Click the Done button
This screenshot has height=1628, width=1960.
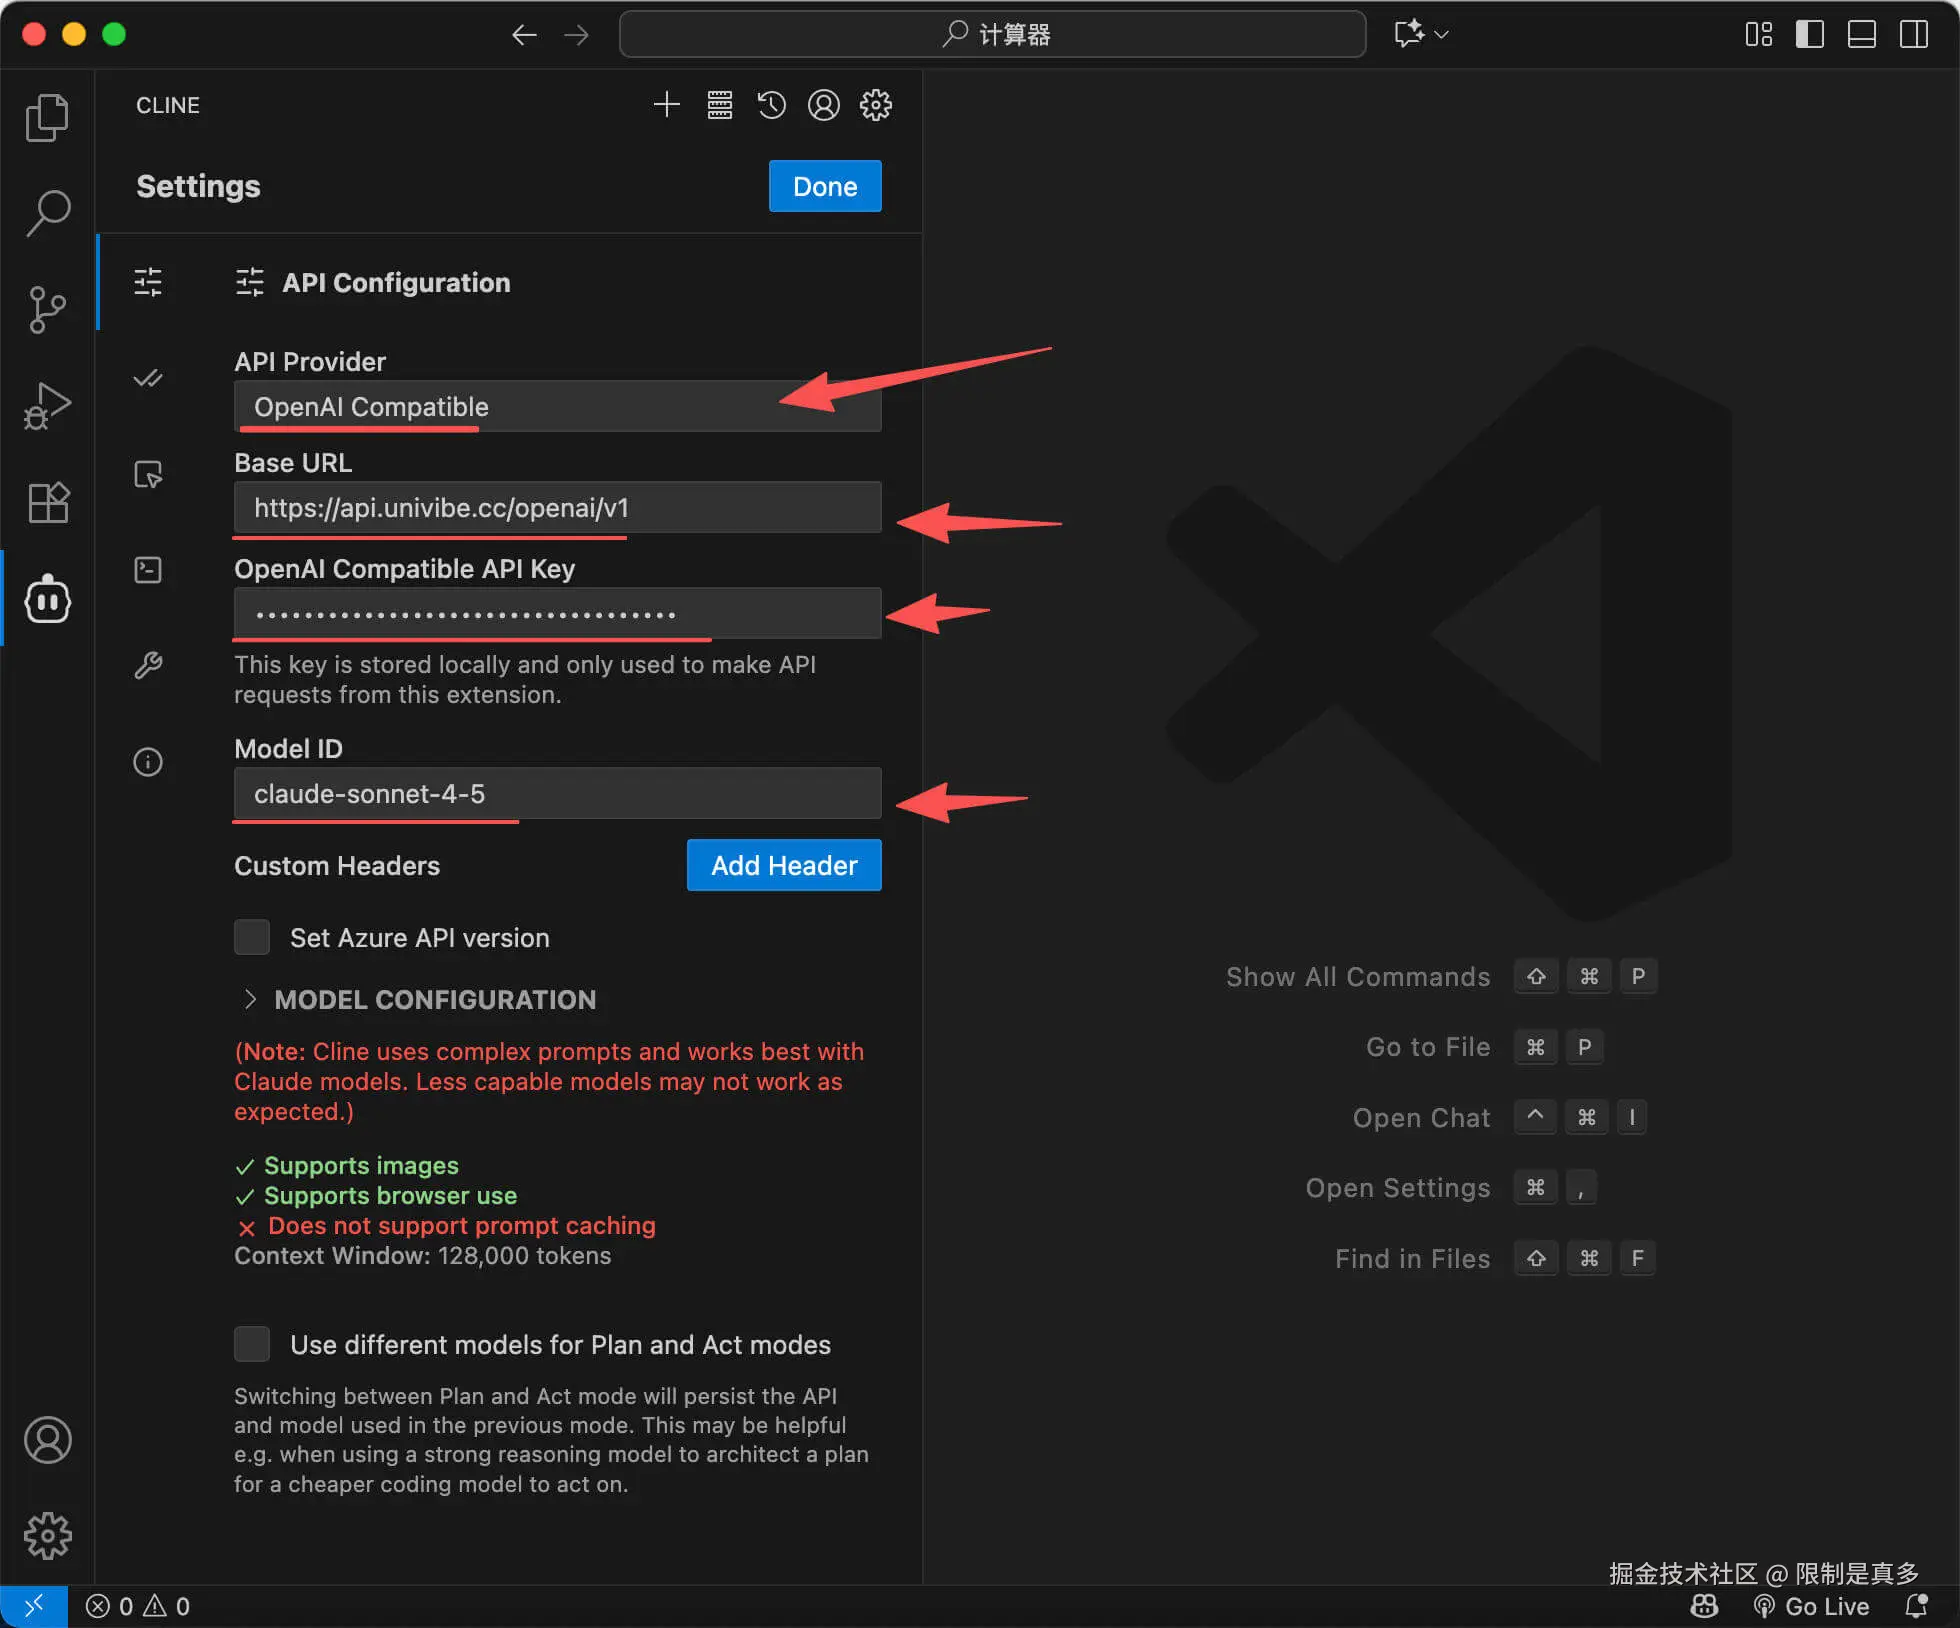click(x=824, y=186)
